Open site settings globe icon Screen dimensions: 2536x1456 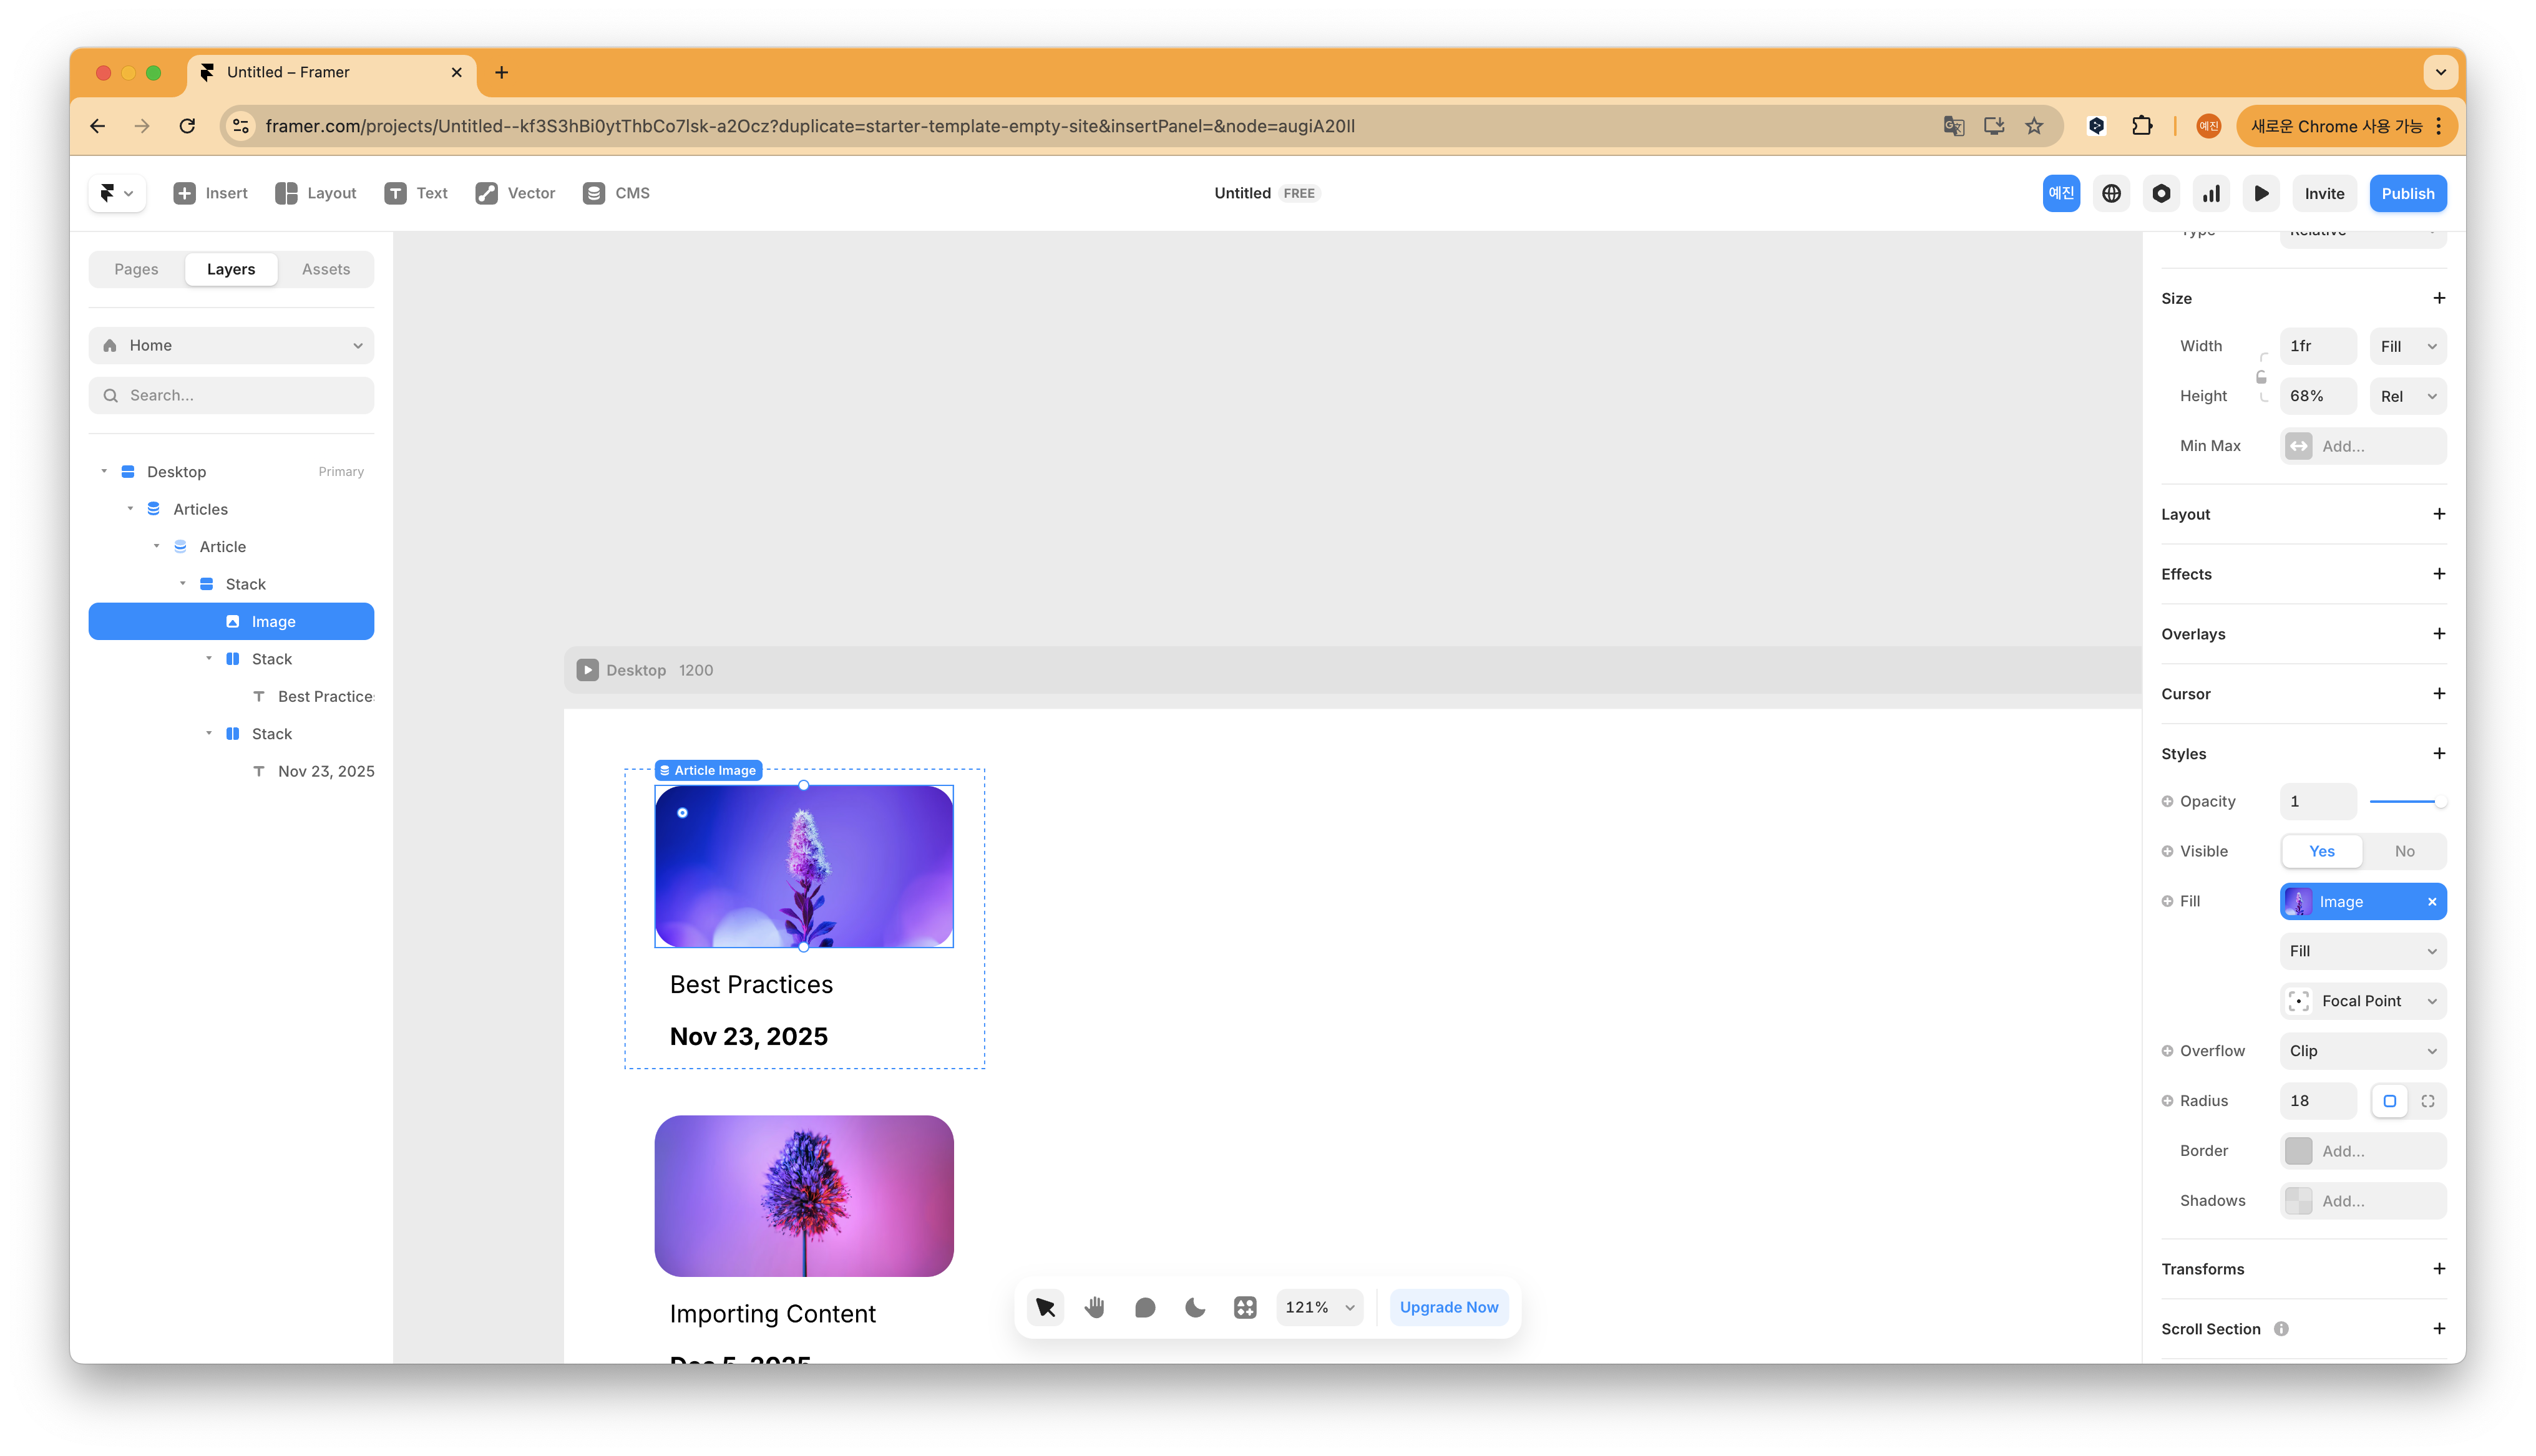point(2111,194)
